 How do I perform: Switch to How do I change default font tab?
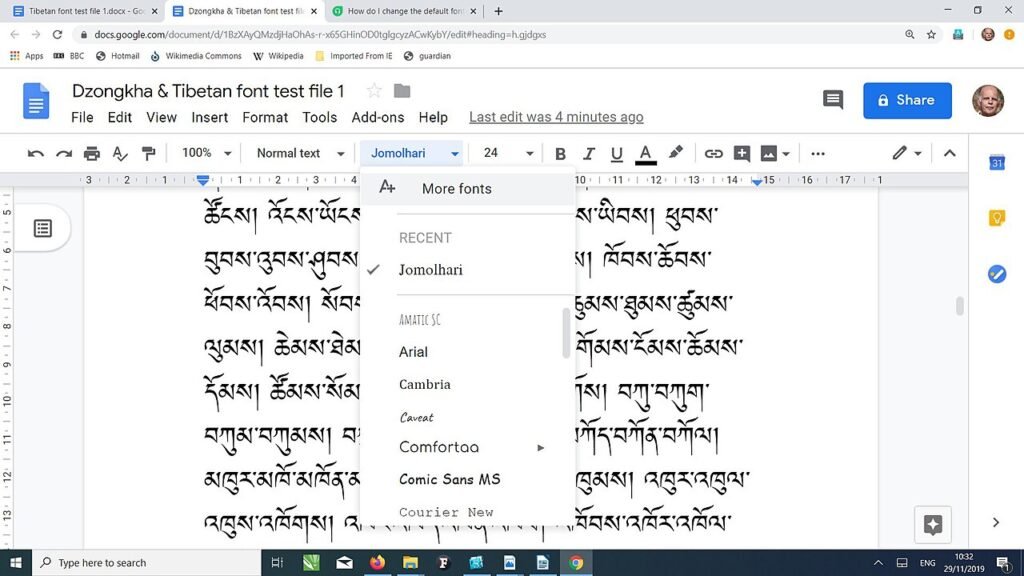(x=405, y=11)
